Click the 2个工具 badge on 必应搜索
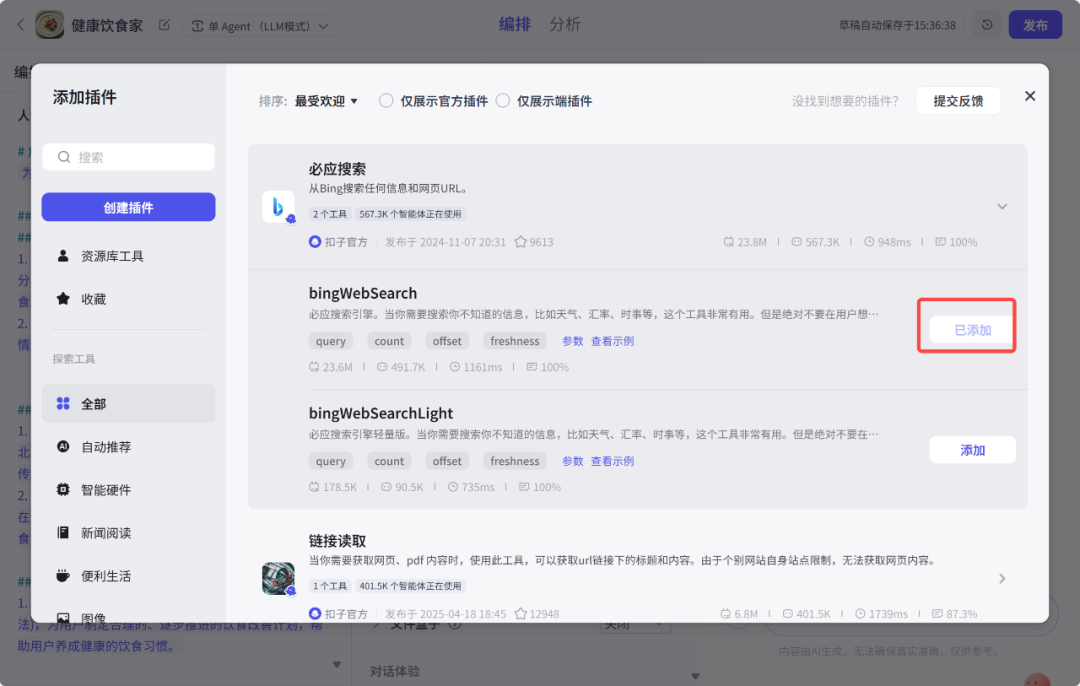 (x=330, y=214)
